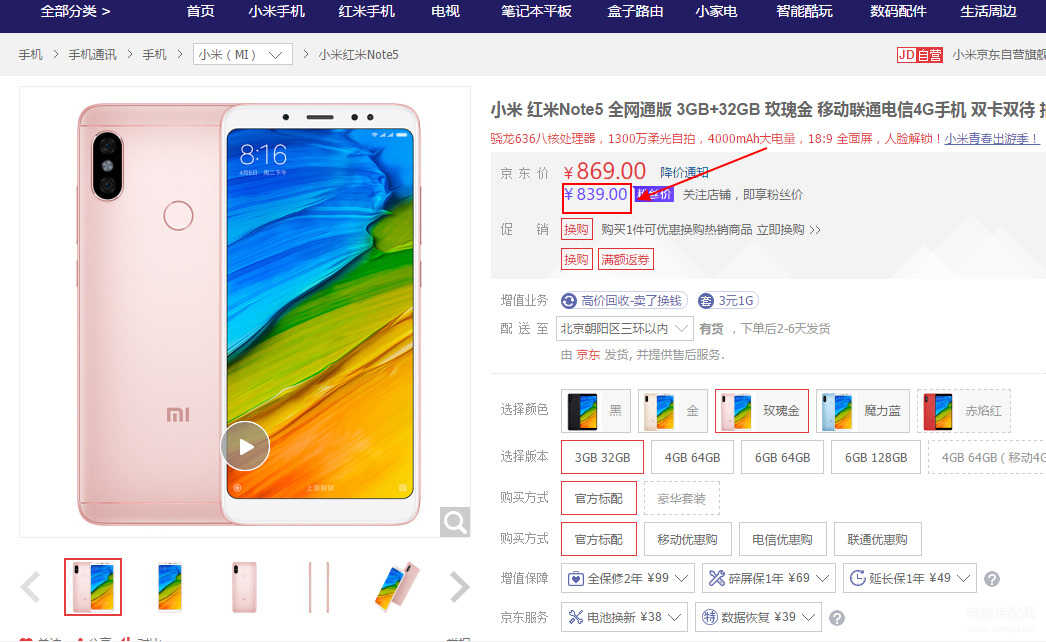Expand the 全保修2年 ¥99 dropdown

pyautogui.click(x=628, y=579)
